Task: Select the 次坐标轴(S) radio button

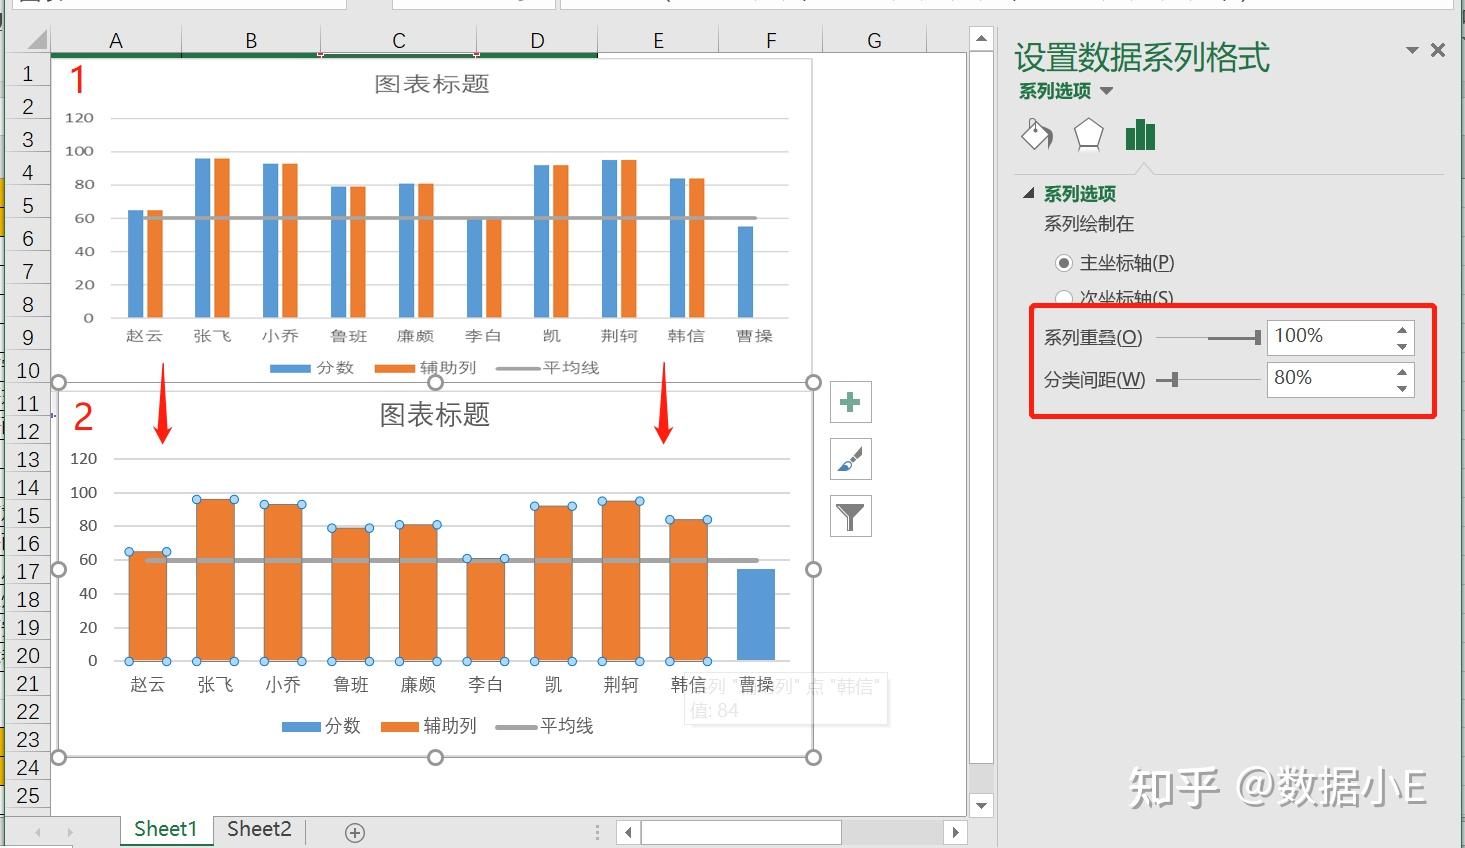Action: click(1064, 298)
